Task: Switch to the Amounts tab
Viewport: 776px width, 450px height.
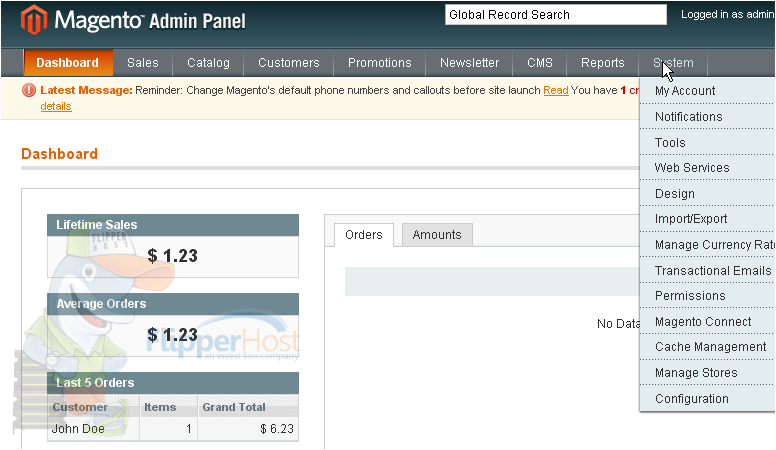Action: [437, 235]
